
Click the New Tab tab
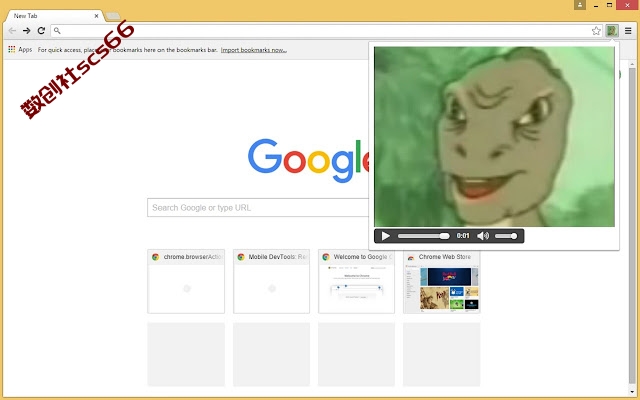53,16
